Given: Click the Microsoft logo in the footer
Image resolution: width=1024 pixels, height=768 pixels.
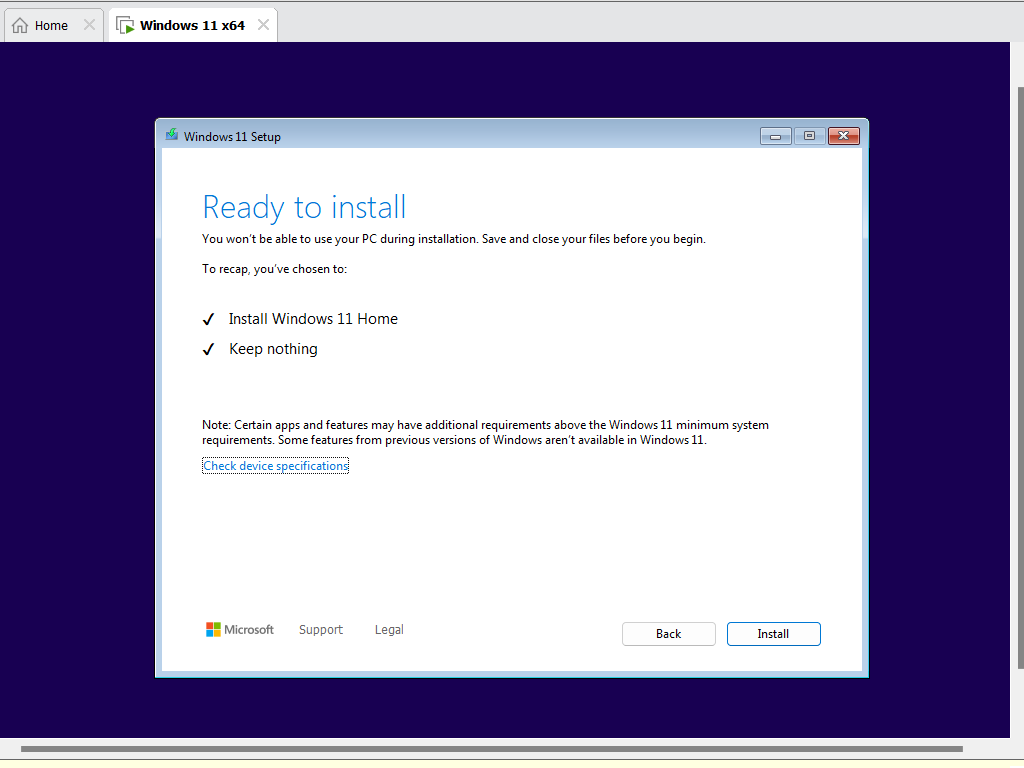Looking at the screenshot, I should 240,630.
